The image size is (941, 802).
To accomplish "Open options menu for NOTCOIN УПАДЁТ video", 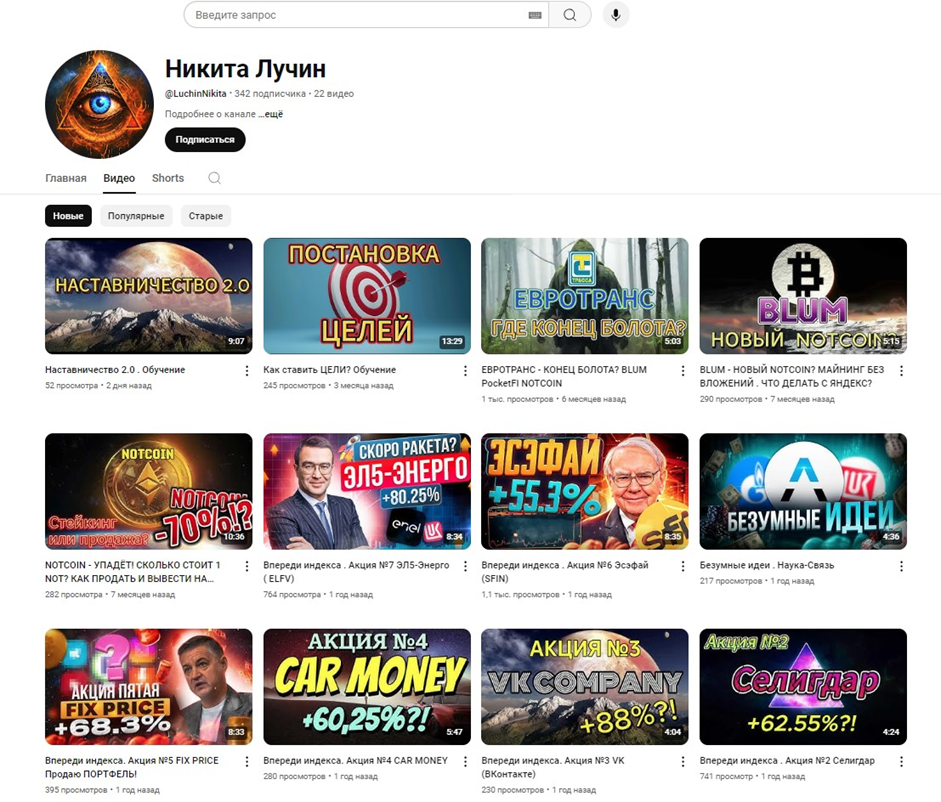I will (x=247, y=566).
